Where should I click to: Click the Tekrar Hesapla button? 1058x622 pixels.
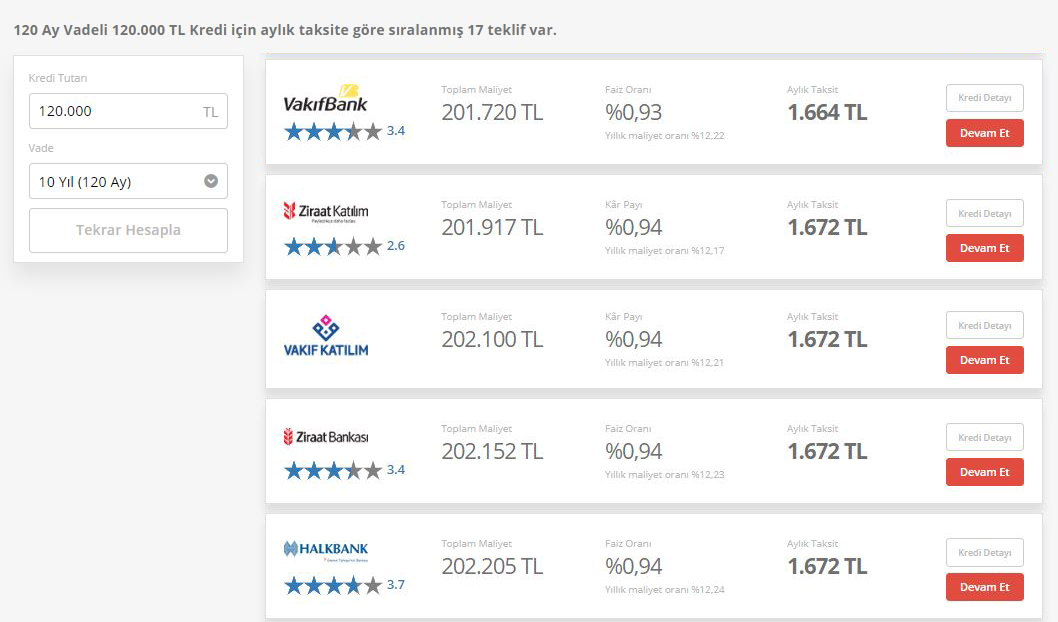coord(128,230)
